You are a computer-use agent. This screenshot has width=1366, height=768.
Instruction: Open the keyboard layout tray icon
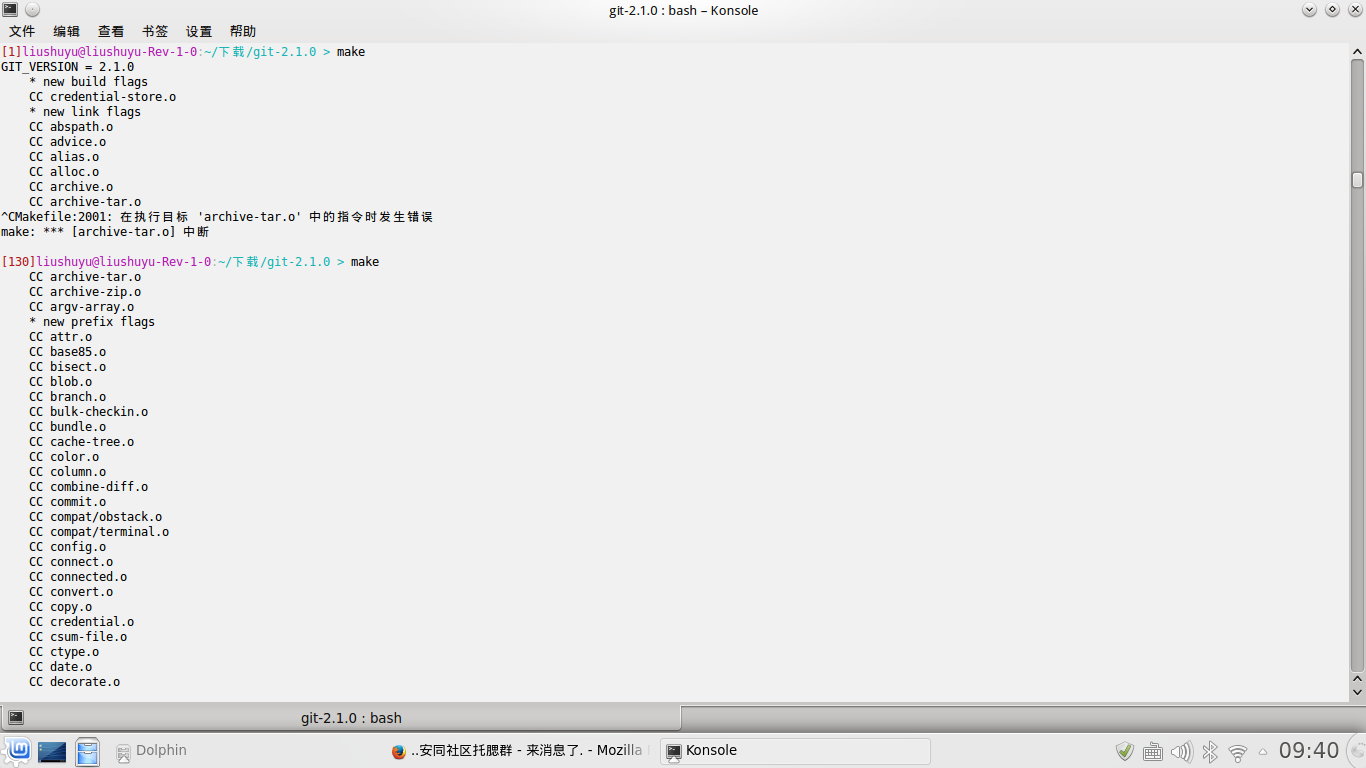pyautogui.click(x=1153, y=751)
